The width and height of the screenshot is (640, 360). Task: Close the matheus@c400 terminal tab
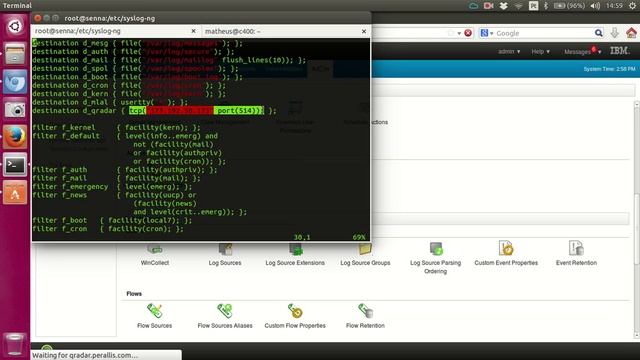pyautogui.click(x=364, y=31)
